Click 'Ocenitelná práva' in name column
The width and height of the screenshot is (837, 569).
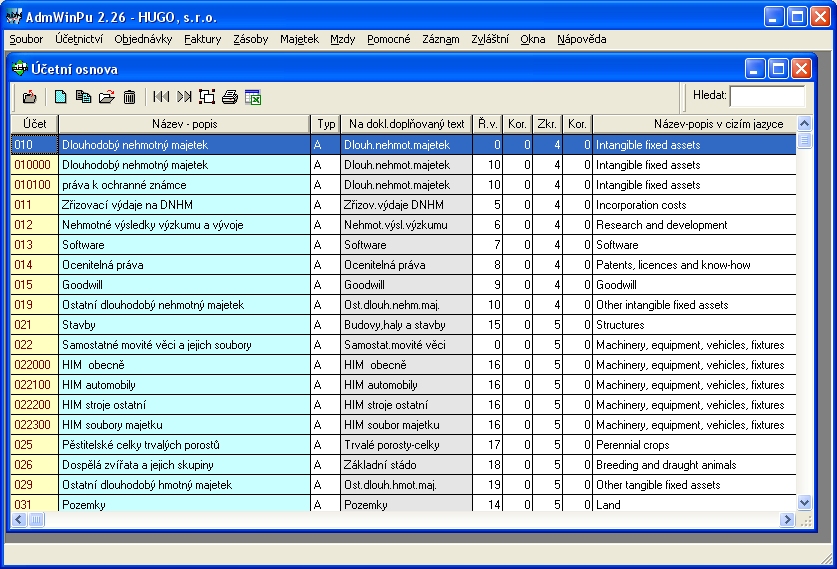coord(184,265)
